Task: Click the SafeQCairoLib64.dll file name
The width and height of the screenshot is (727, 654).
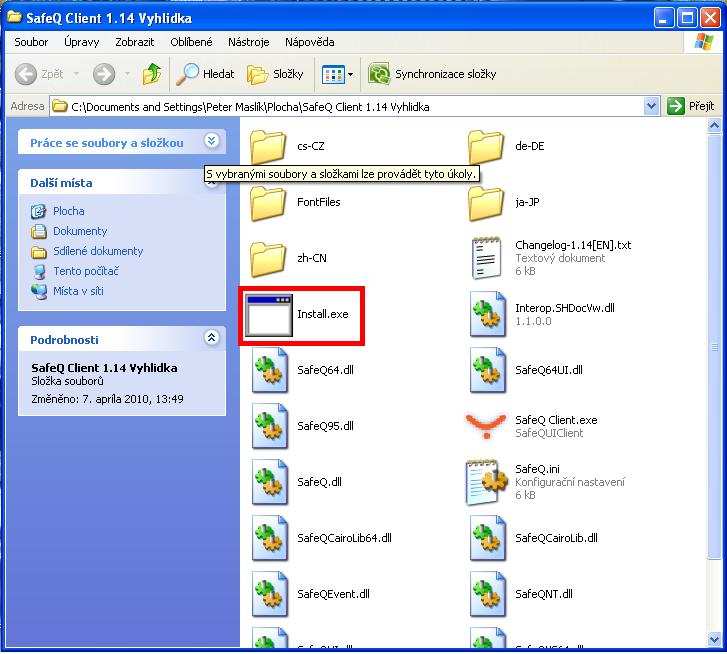Action: click(x=344, y=538)
